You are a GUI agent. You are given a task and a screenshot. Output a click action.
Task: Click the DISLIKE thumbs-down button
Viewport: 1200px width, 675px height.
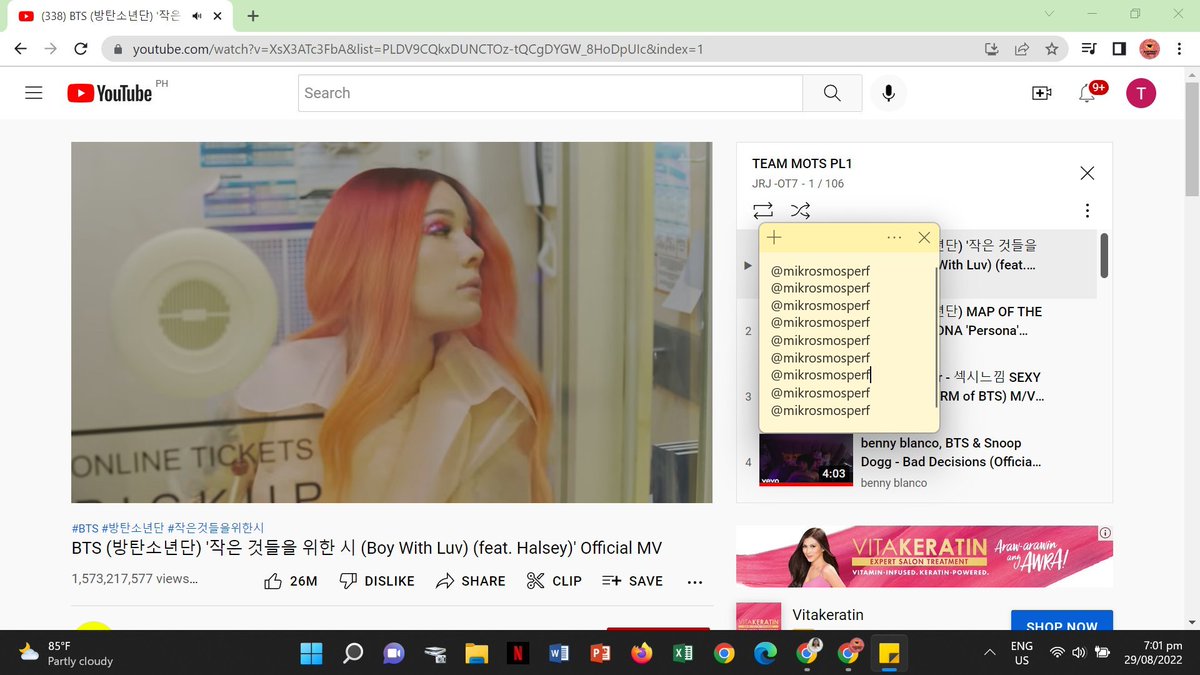pos(376,581)
